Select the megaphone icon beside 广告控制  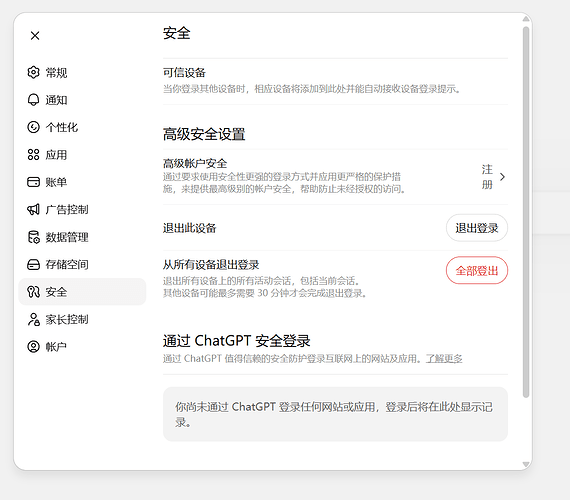pos(33,209)
